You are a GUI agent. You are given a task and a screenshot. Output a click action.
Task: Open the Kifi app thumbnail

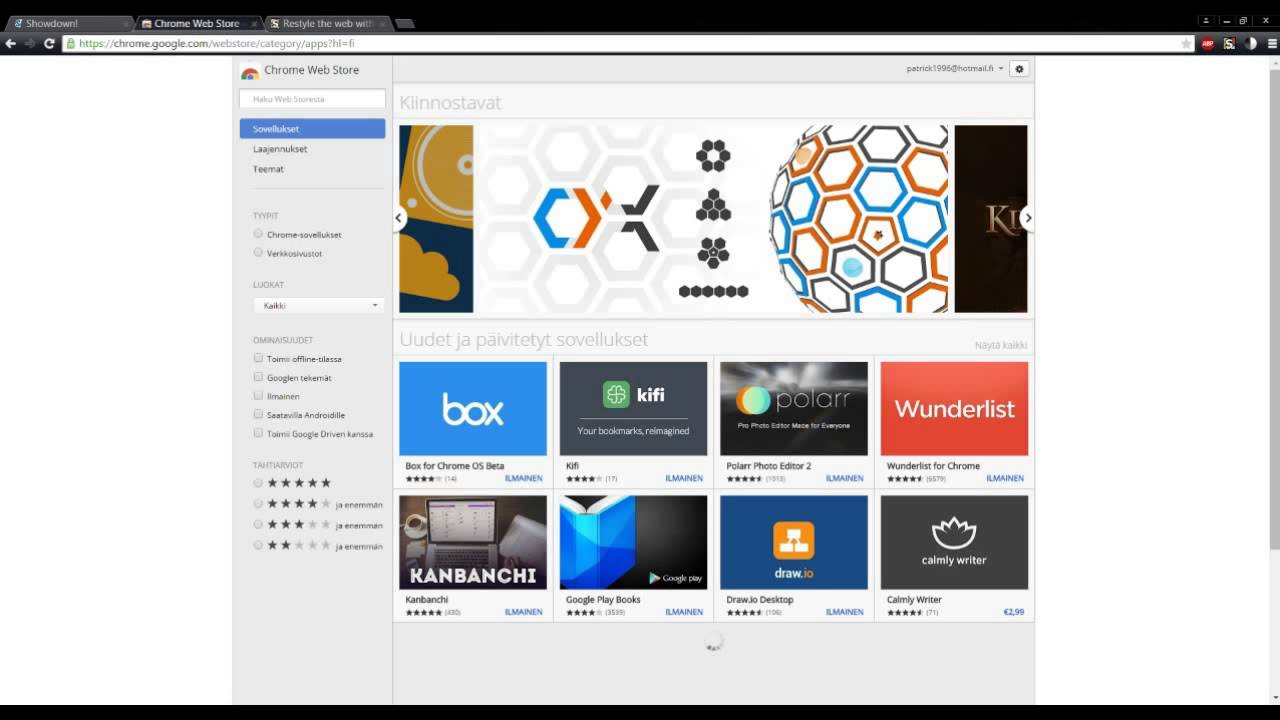(x=633, y=409)
